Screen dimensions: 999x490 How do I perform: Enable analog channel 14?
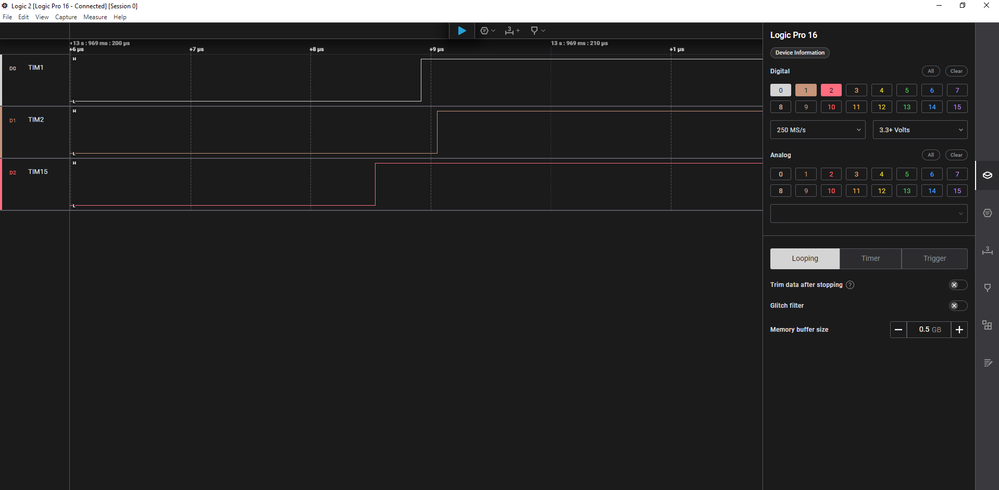[931, 191]
